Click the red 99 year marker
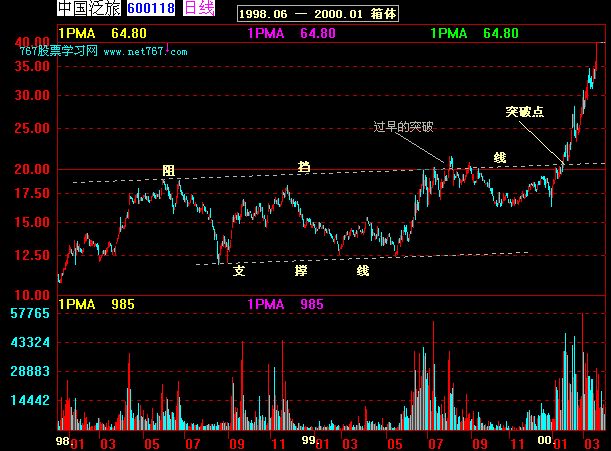This screenshot has height=451, width=611. 310,438
